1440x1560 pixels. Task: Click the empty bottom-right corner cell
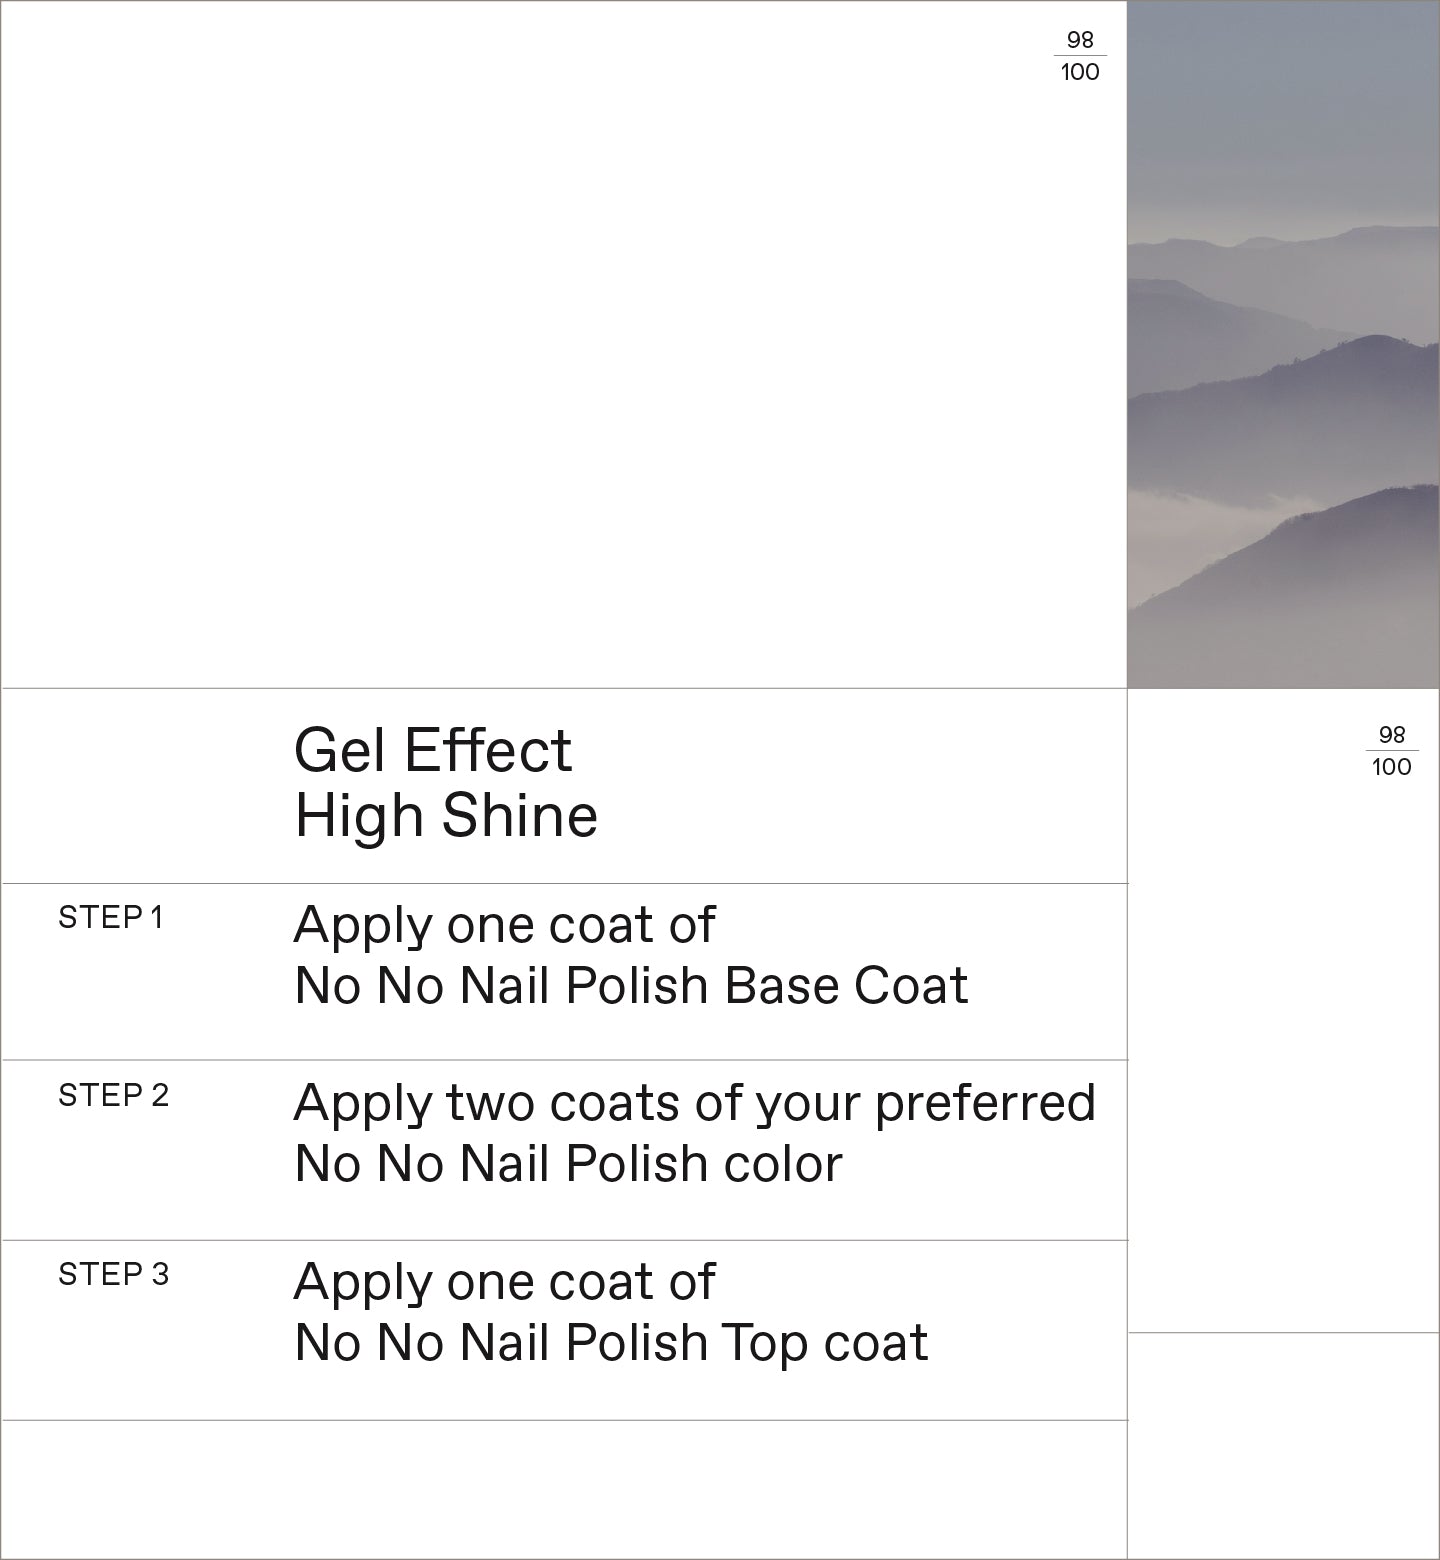[1283, 1445]
